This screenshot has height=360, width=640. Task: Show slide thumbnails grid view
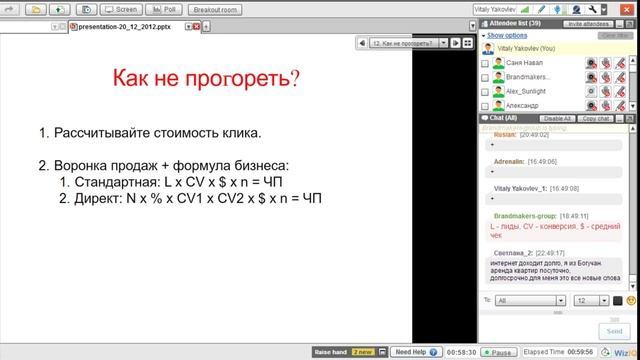(467, 43)
